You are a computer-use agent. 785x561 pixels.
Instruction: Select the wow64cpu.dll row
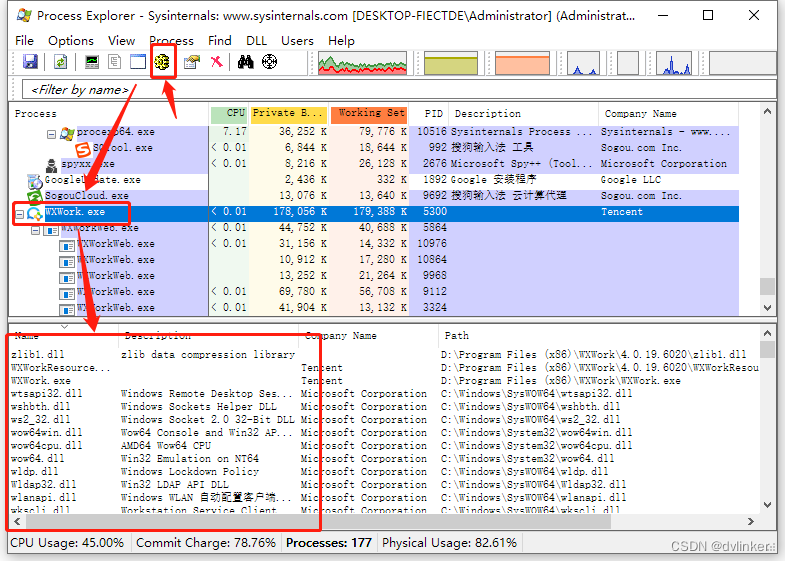384,445
